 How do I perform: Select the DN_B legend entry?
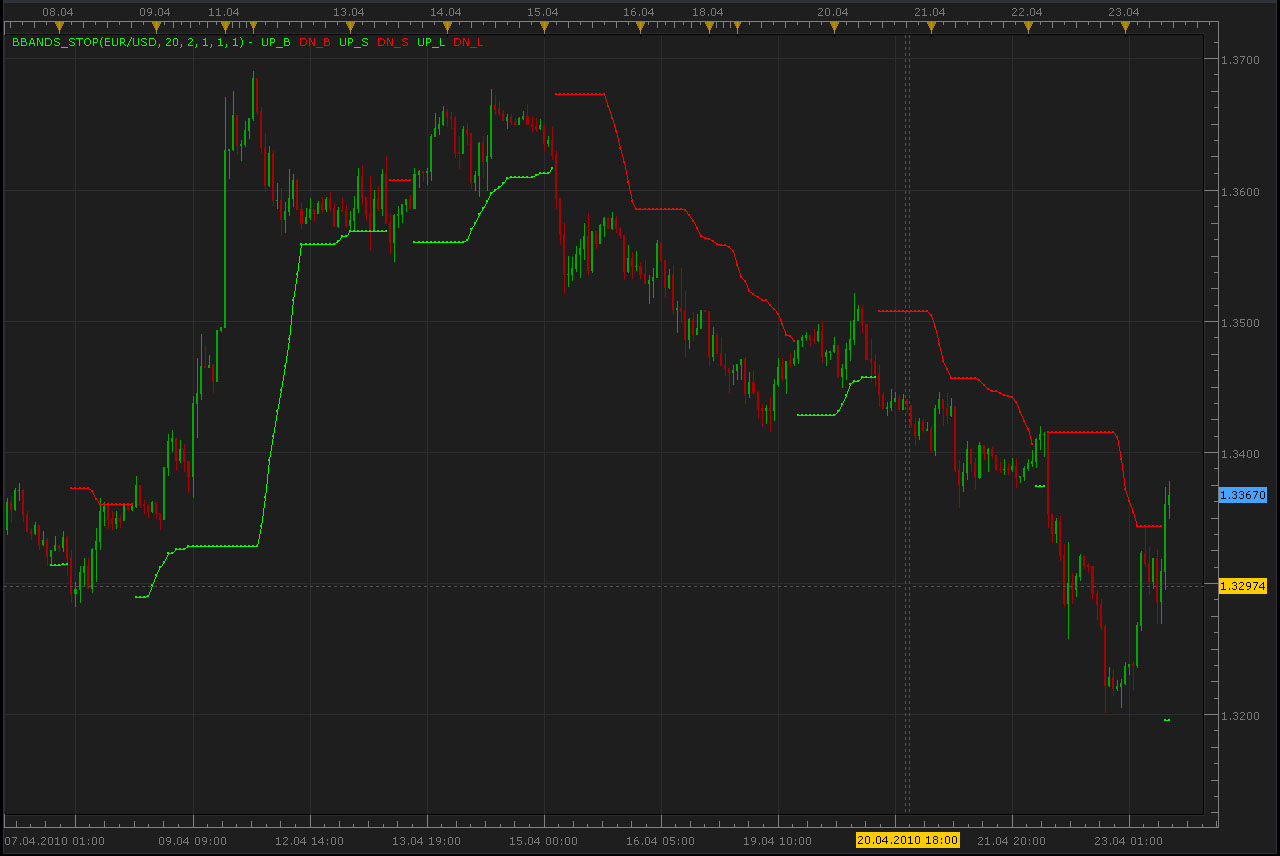coord(314,43)
